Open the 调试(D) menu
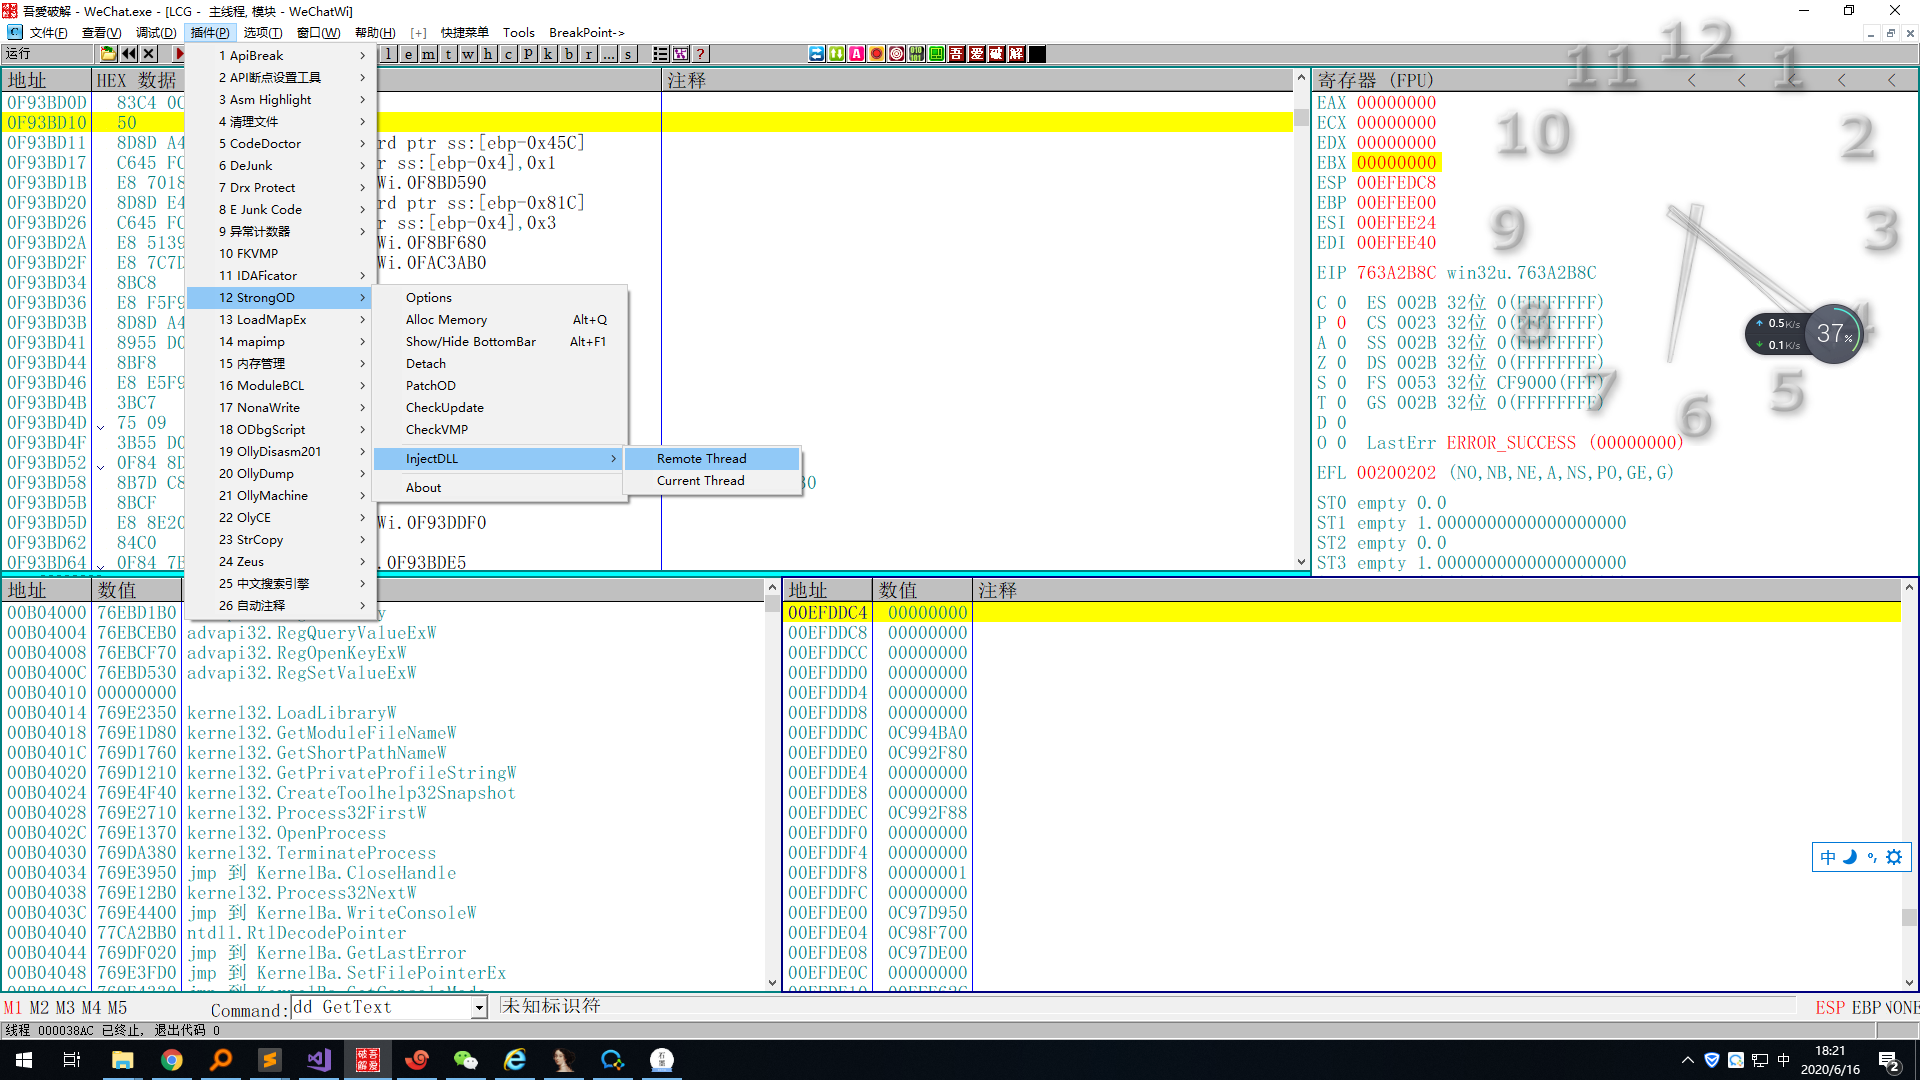The height and width of the screenshot is (1080, 1920). tap(156, 33)
